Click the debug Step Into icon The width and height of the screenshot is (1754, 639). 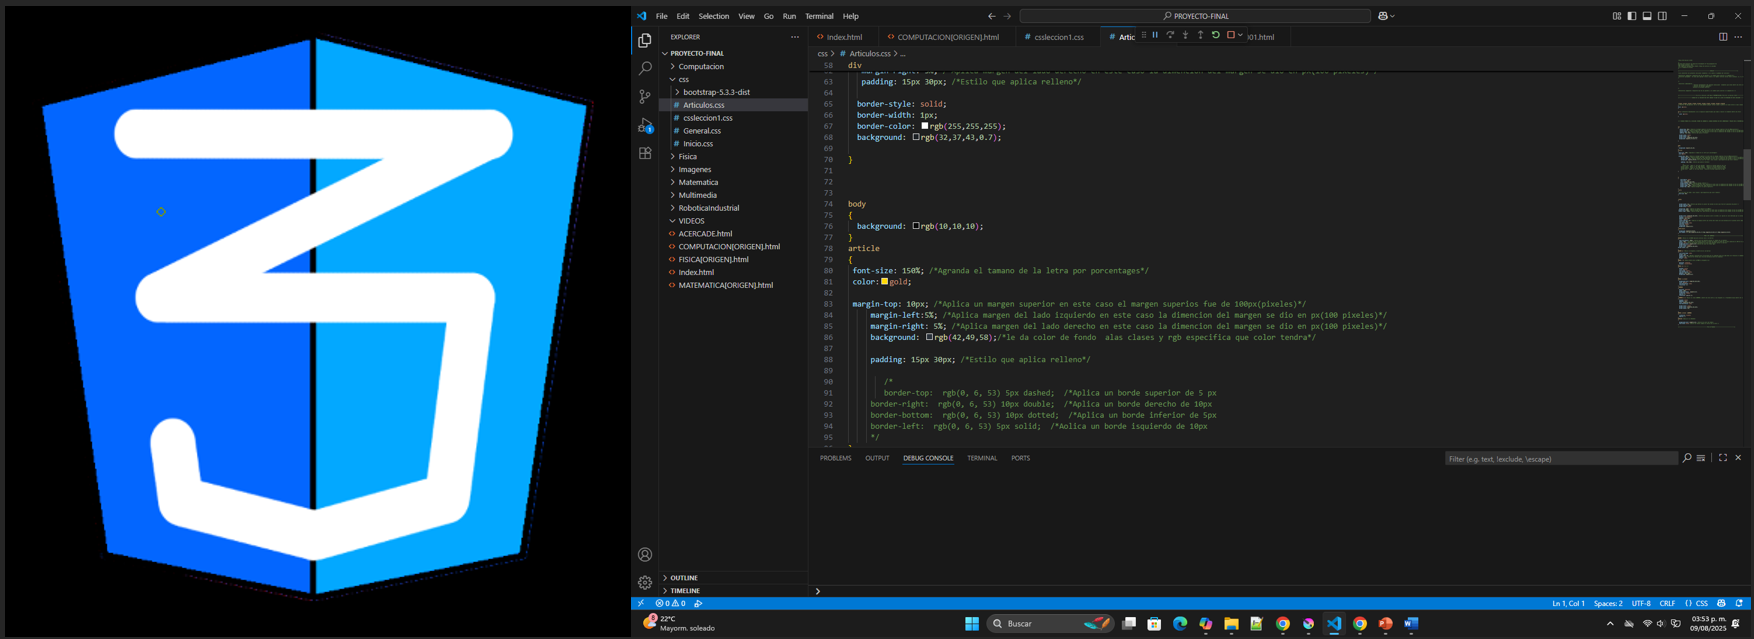click(1185, 36)
